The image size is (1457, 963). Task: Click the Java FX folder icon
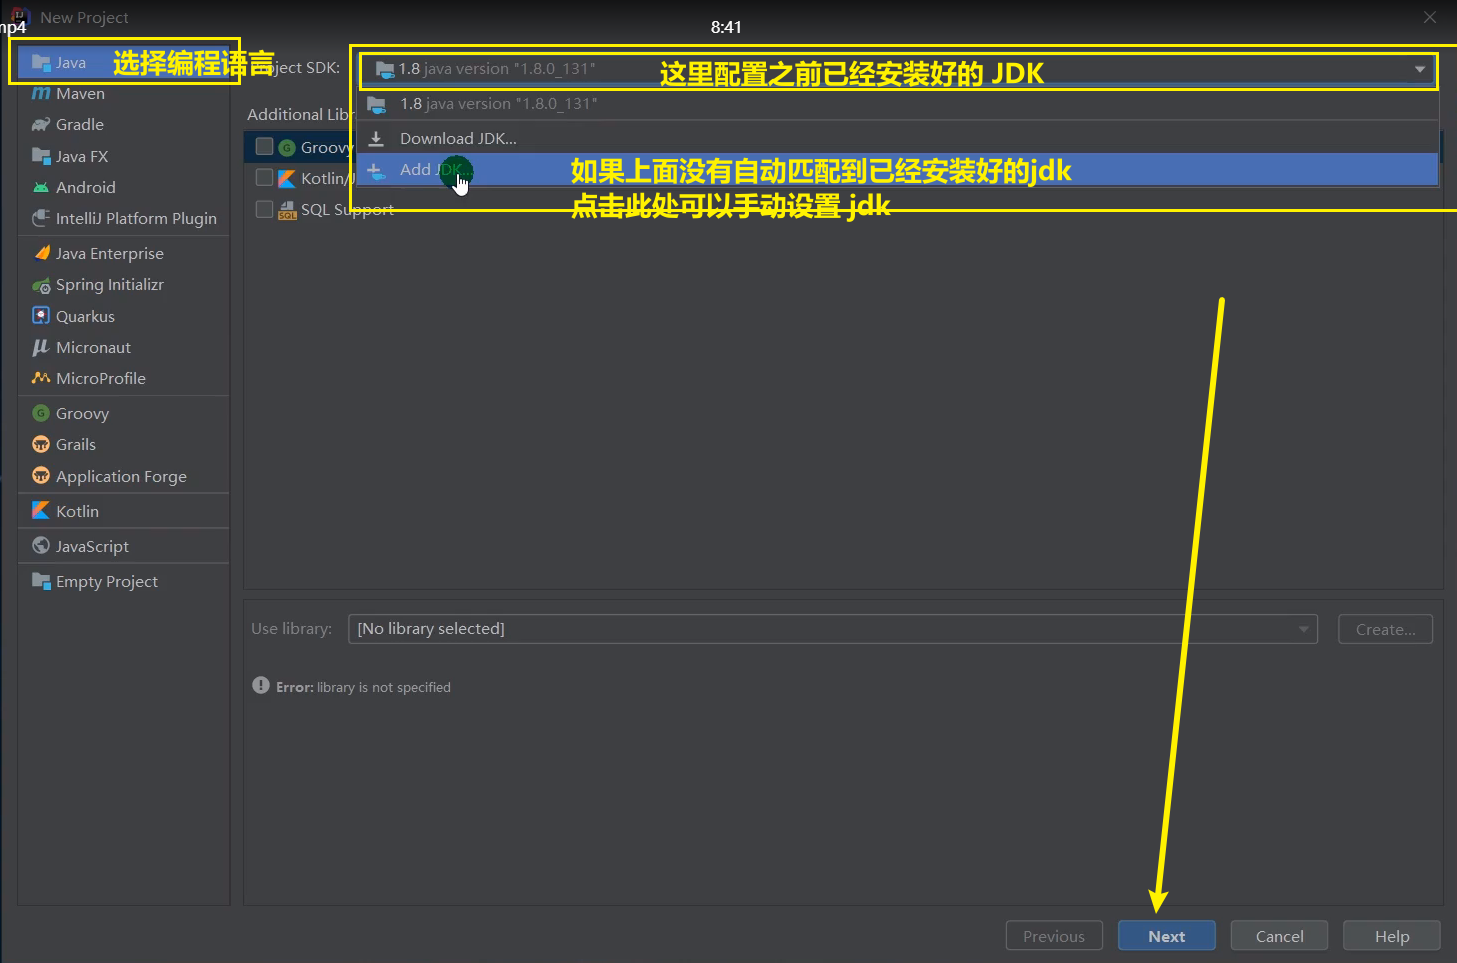(x=41, y=156)
